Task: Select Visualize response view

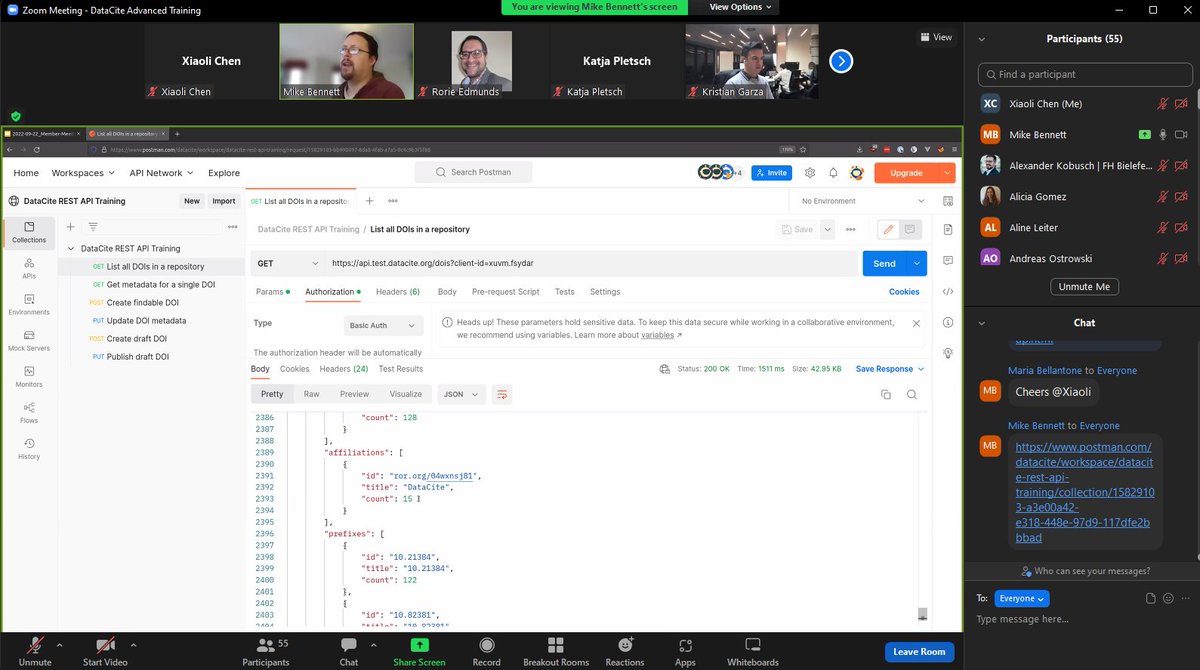Action: coord(406,394)
